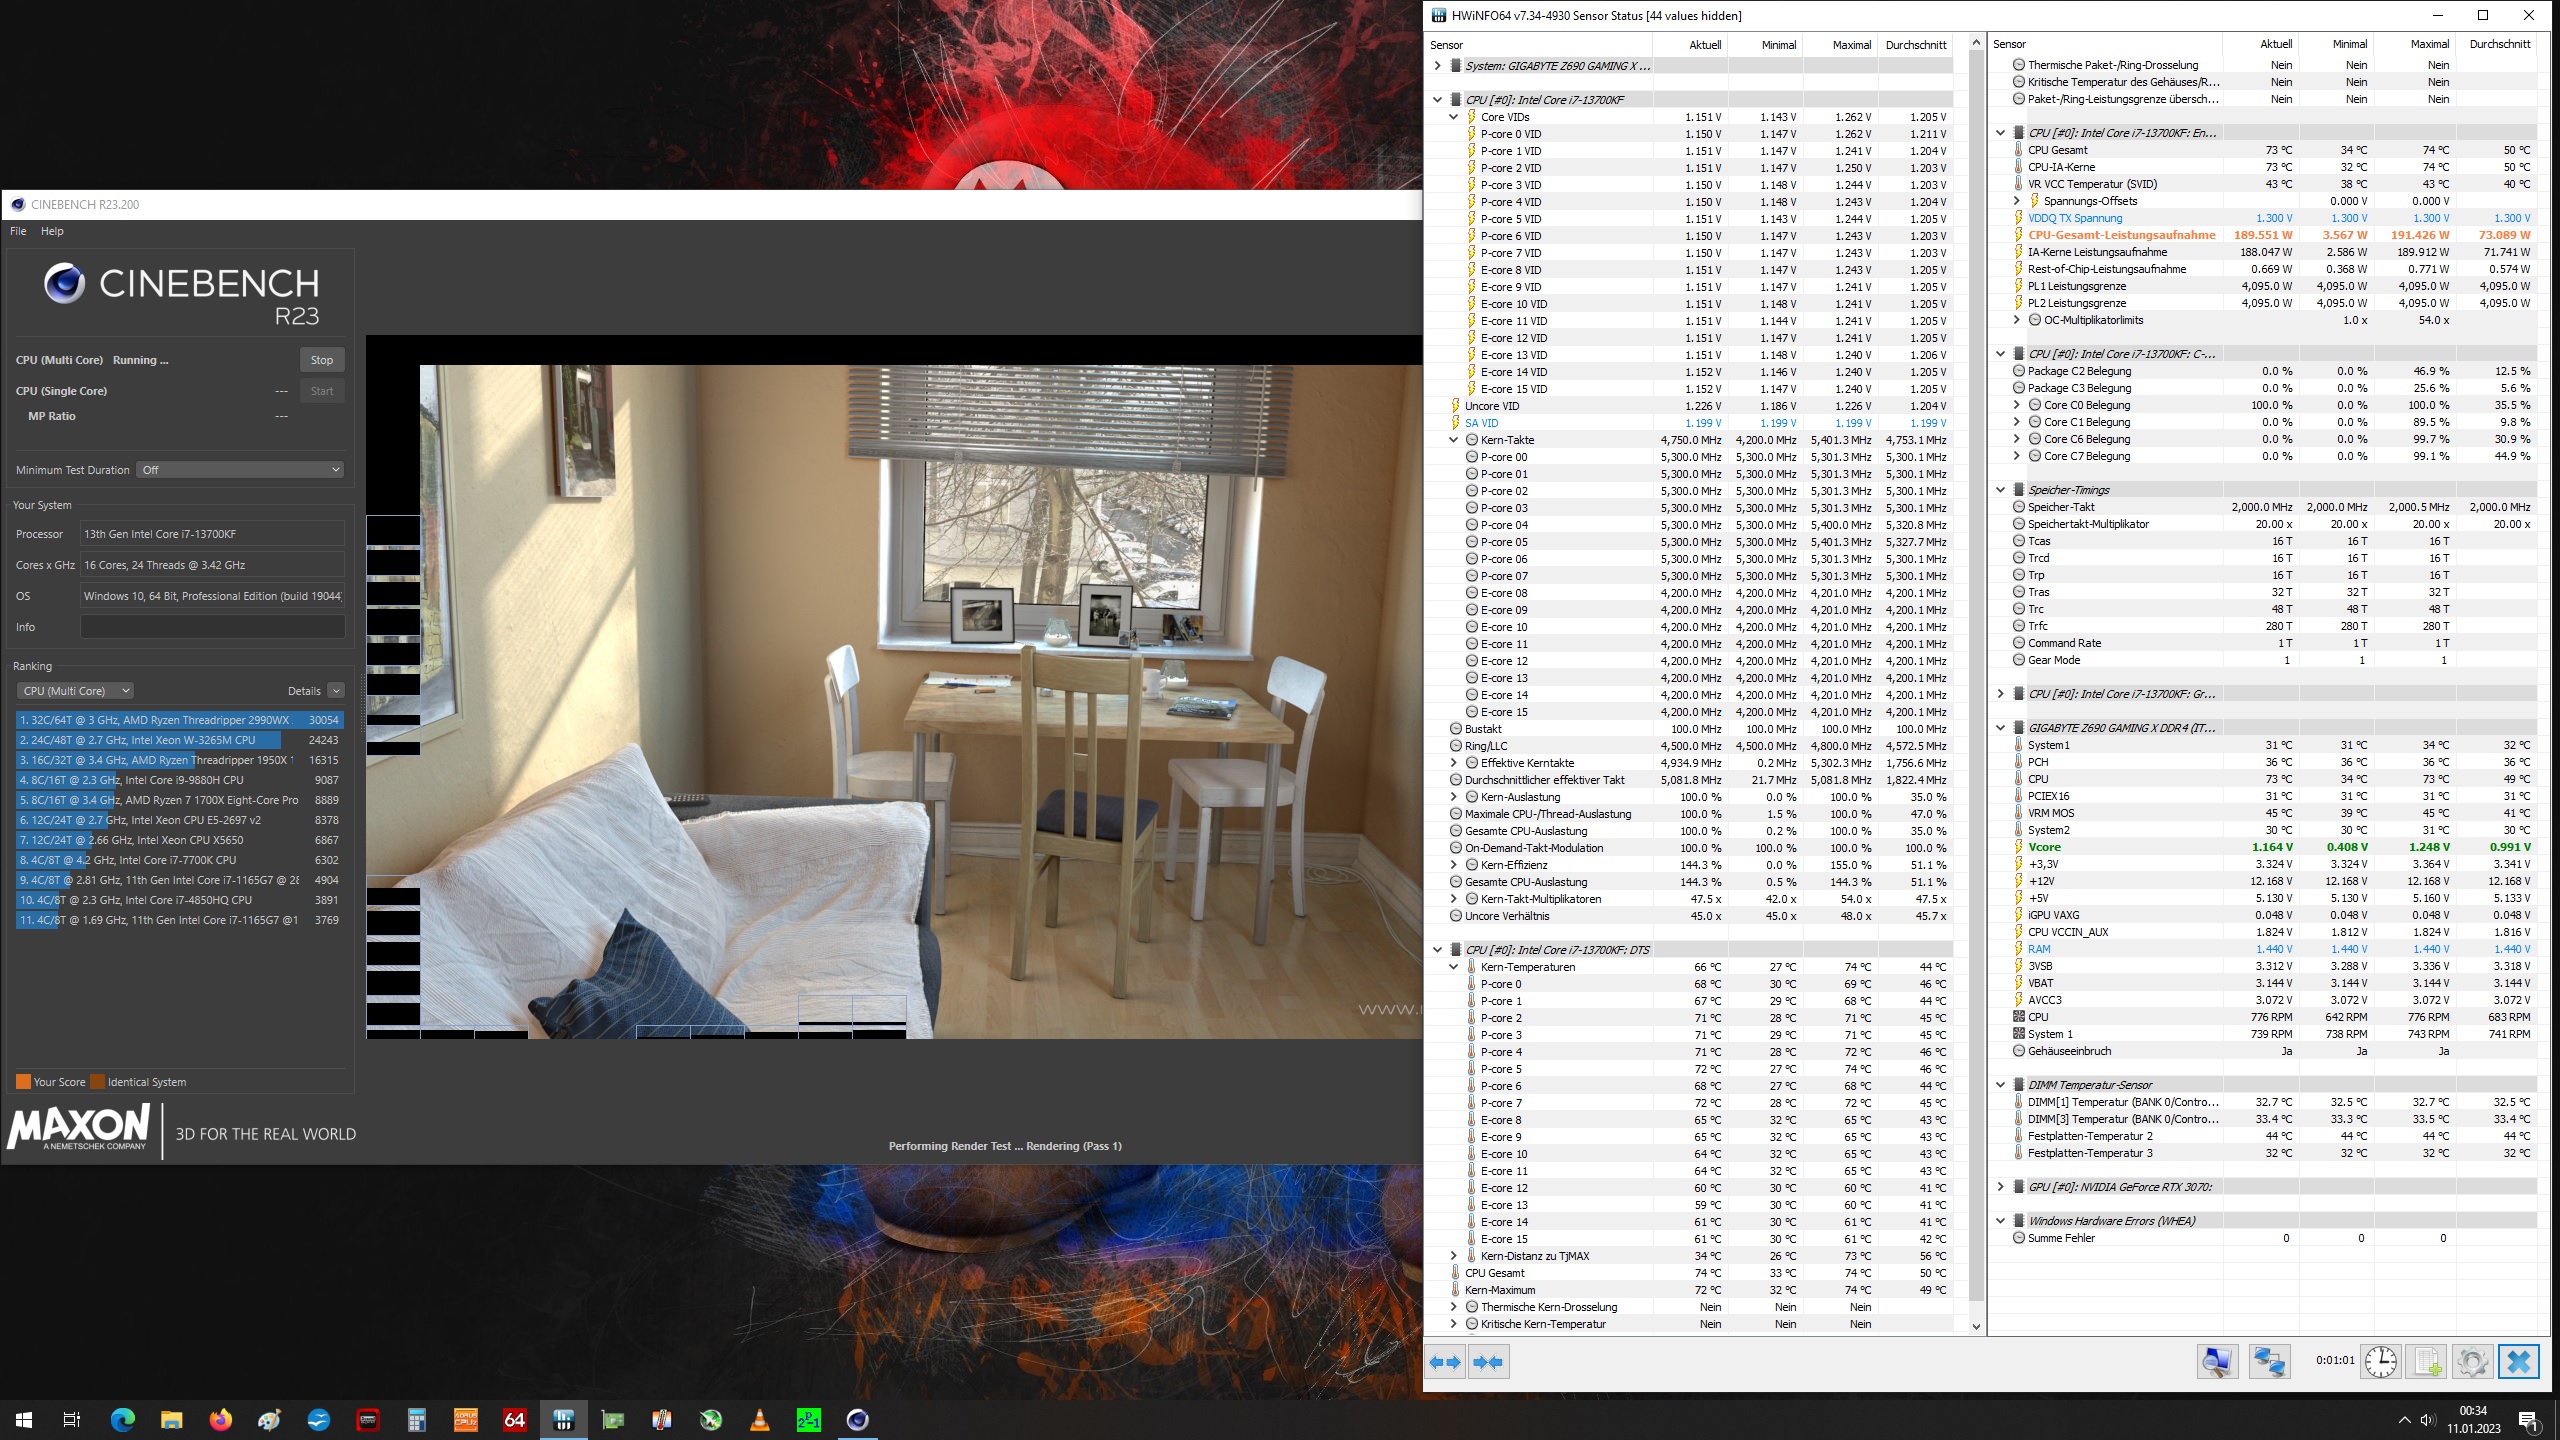Click the clock icon to reset timers
Screen dimensions: 2560x1440
click(x=2381, y=1361)
